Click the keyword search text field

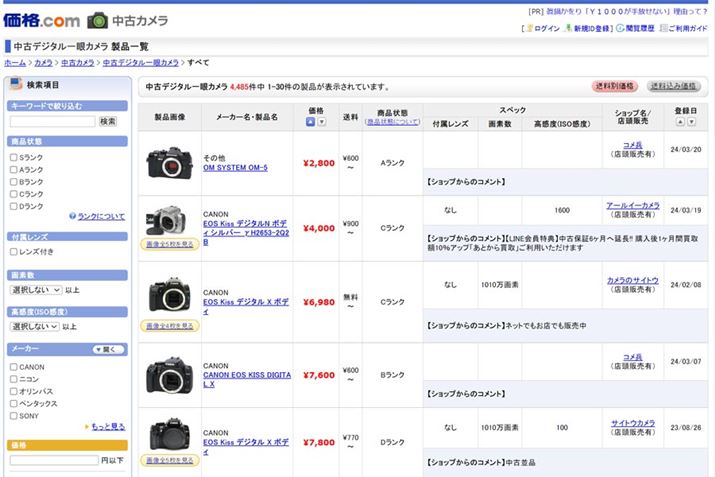click(x=52, y=121)
